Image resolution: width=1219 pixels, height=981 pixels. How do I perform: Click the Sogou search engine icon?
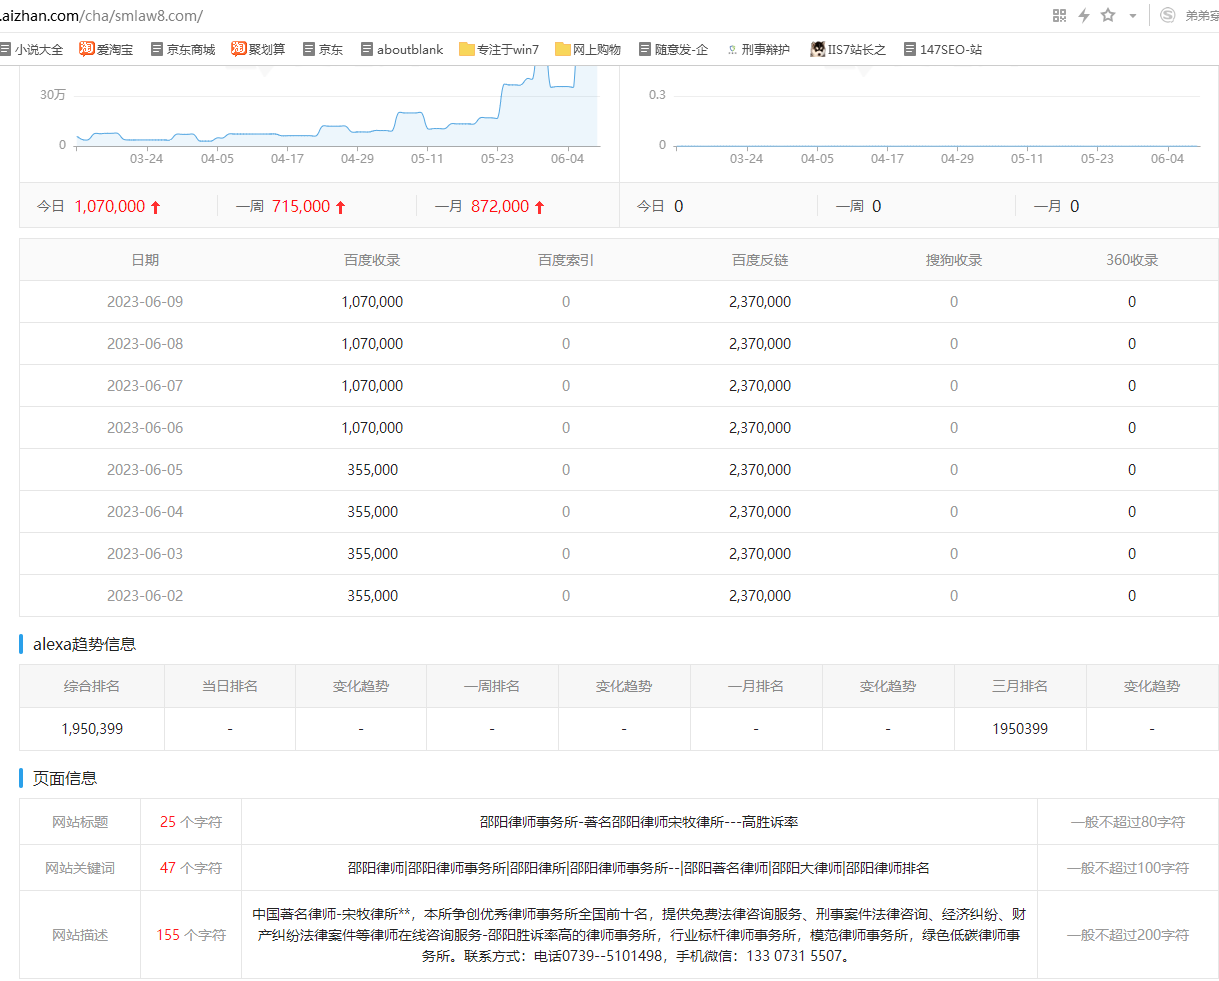tap(1168, 15)
